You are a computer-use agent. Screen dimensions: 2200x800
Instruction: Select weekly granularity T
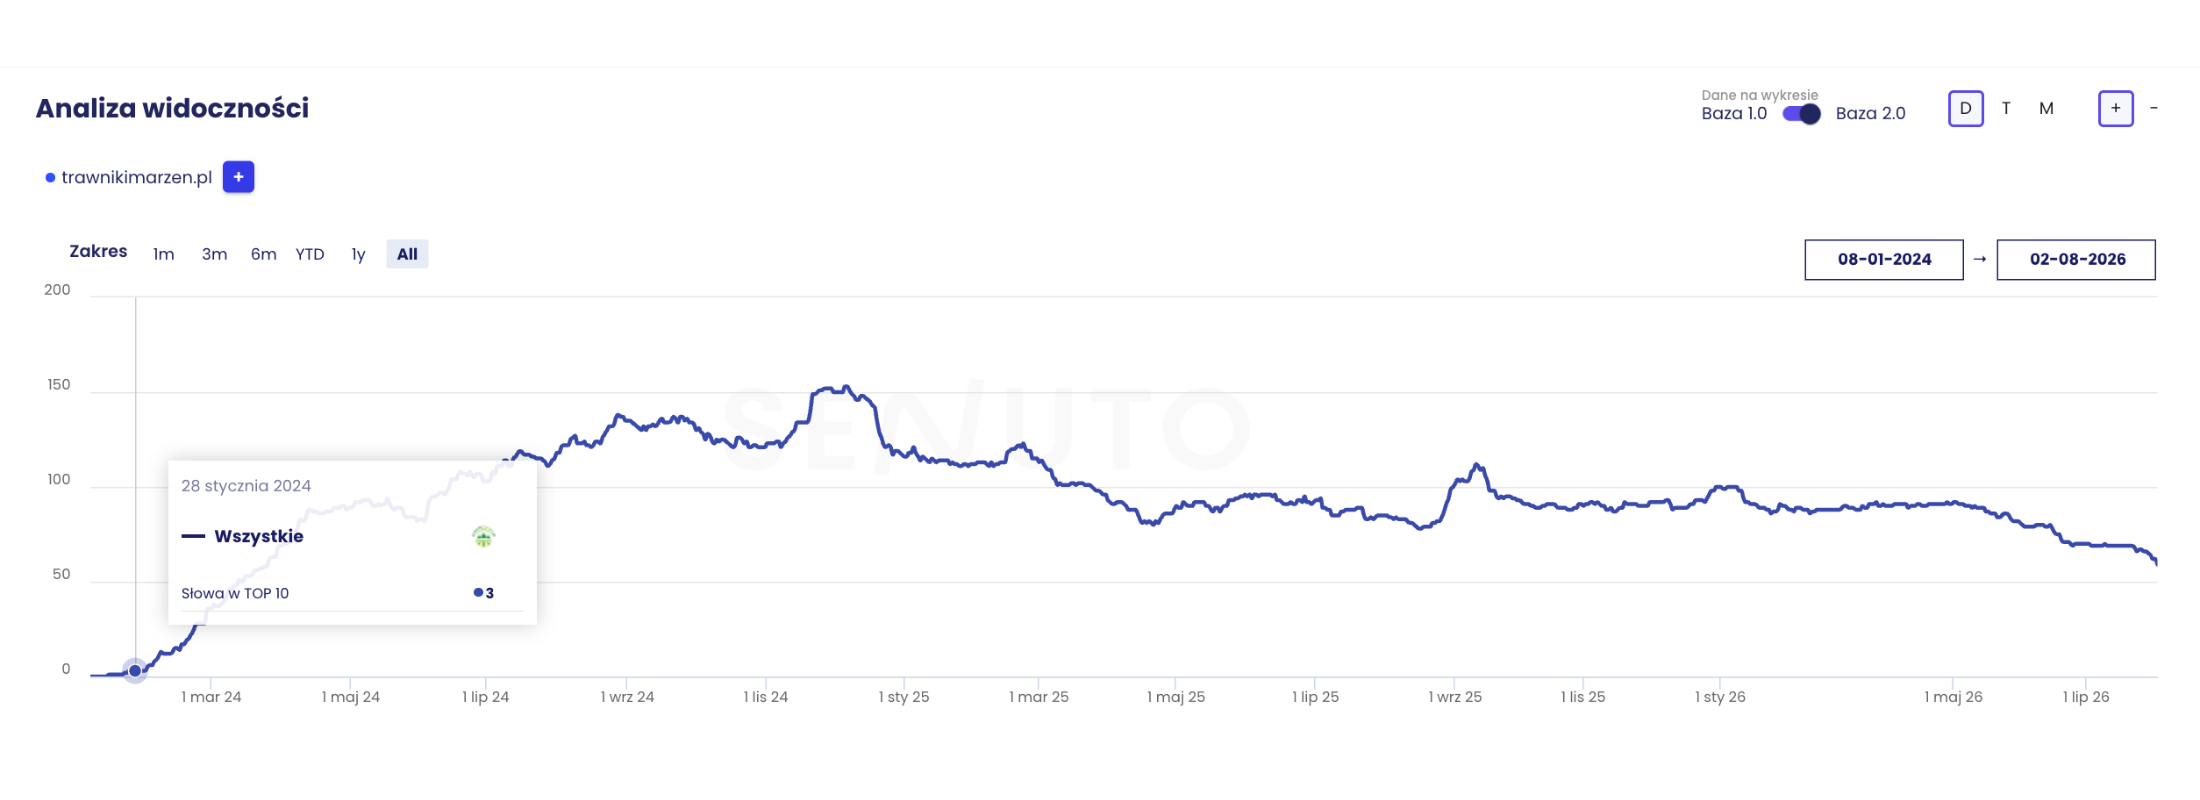click(x=2006, y=108)
